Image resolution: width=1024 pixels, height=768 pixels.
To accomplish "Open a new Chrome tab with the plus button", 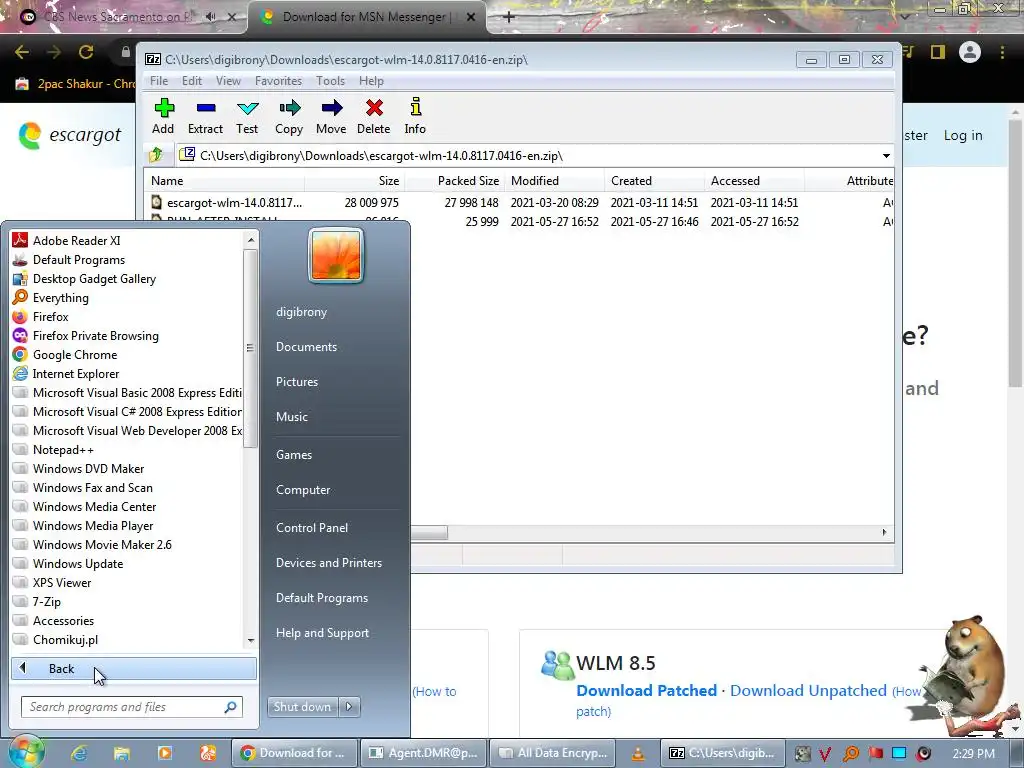I will (x=509, y=17).
